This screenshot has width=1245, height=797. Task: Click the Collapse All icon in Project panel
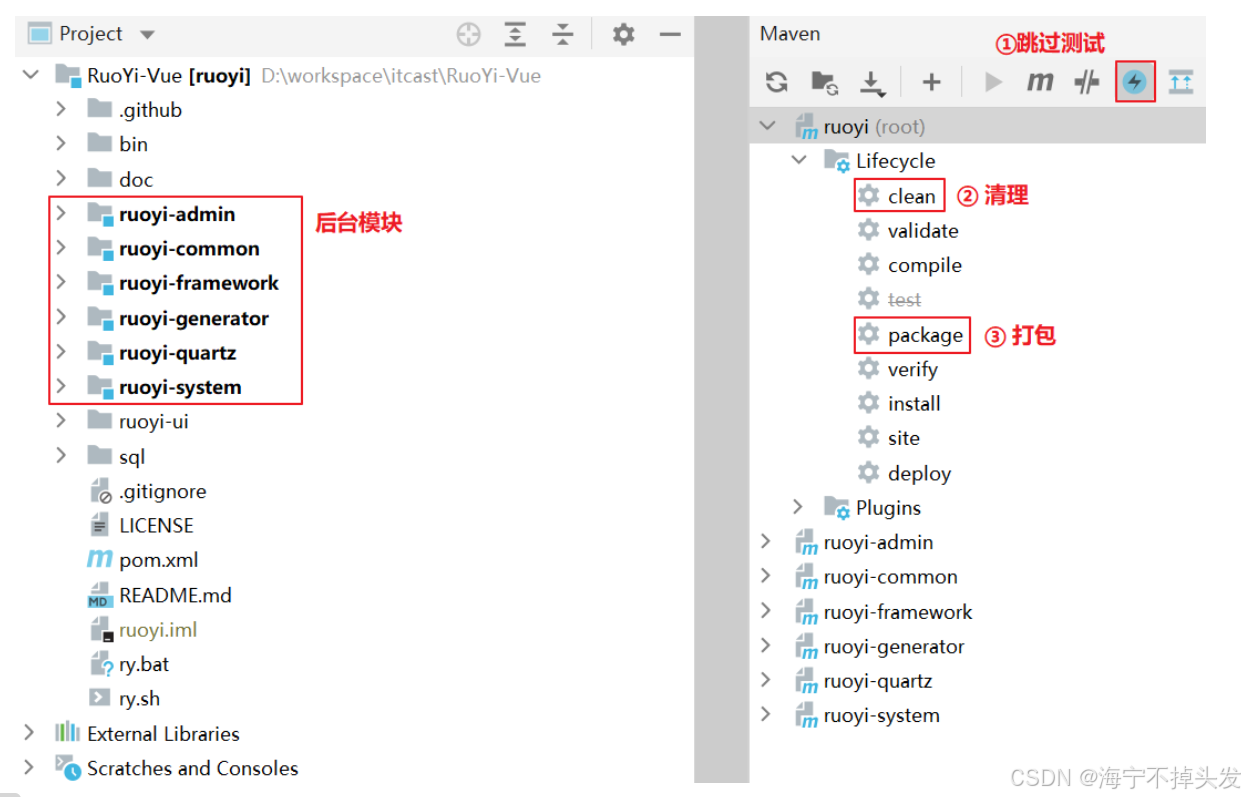click(x=563, y=35)
